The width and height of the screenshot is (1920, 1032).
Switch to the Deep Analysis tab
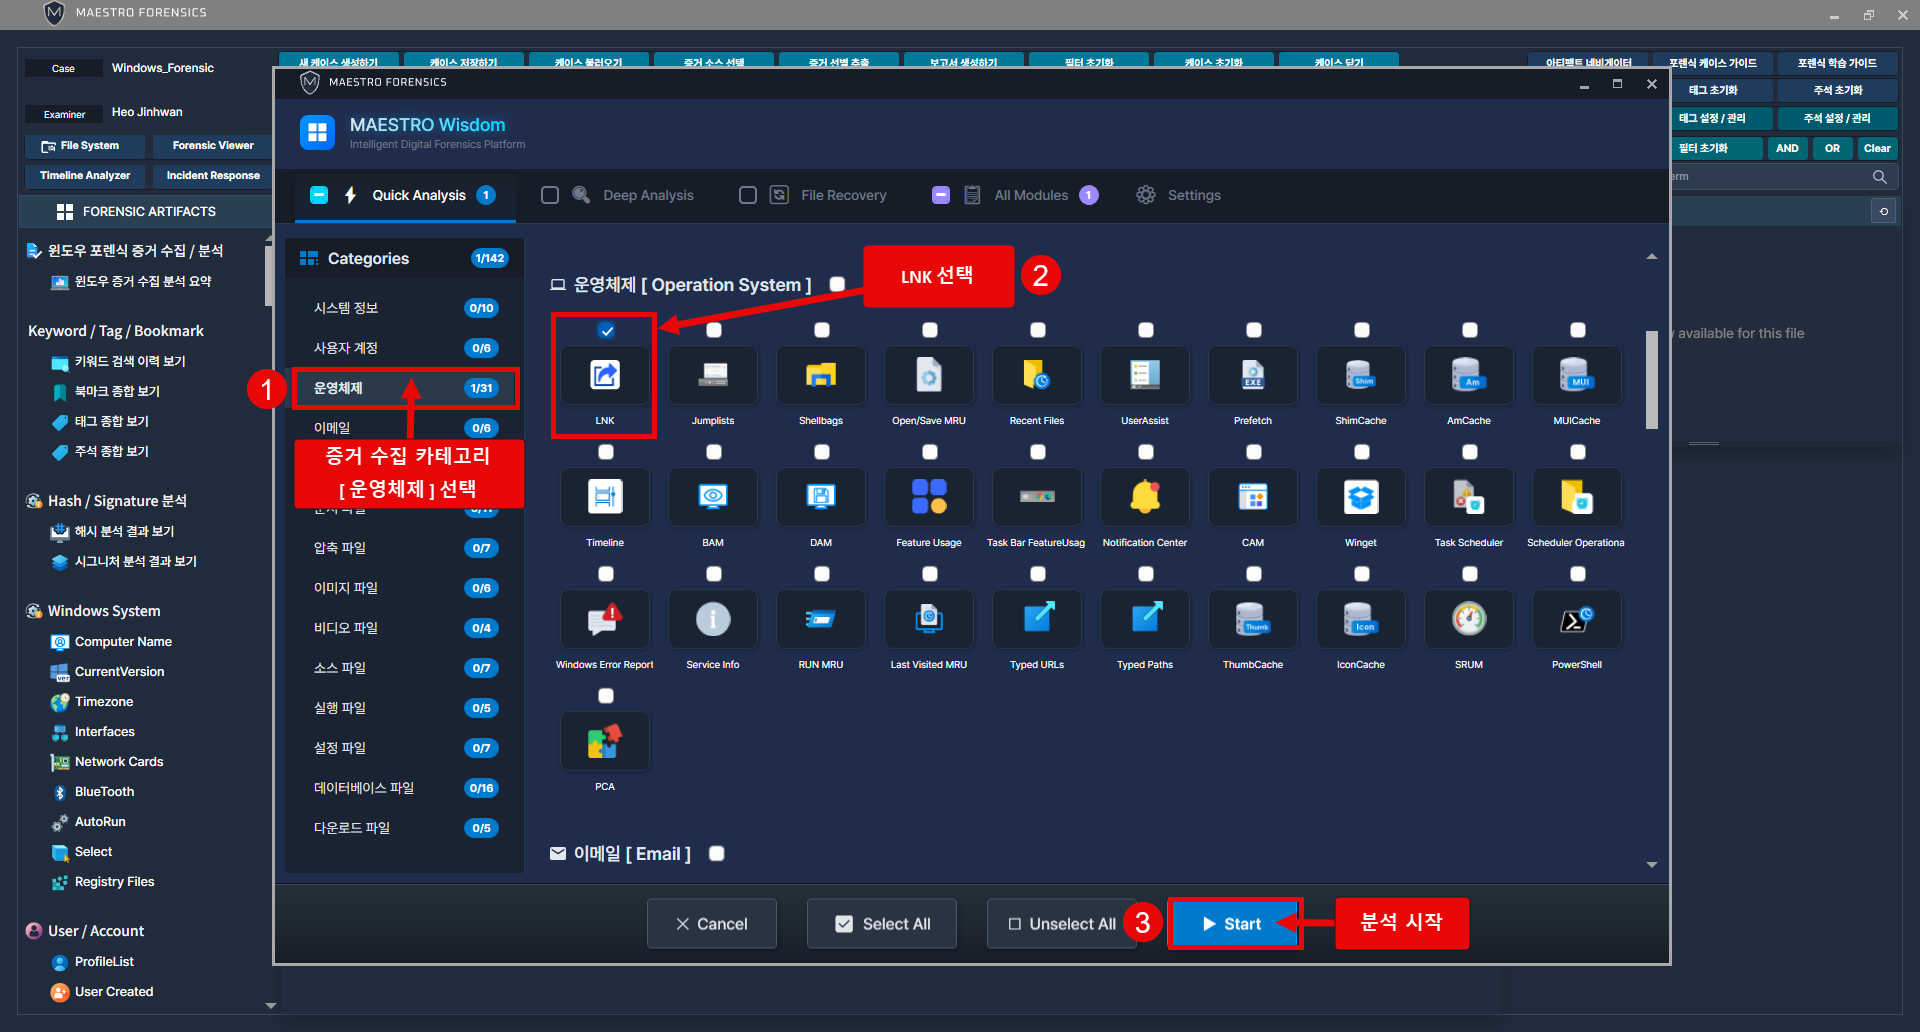coord(648,195)
